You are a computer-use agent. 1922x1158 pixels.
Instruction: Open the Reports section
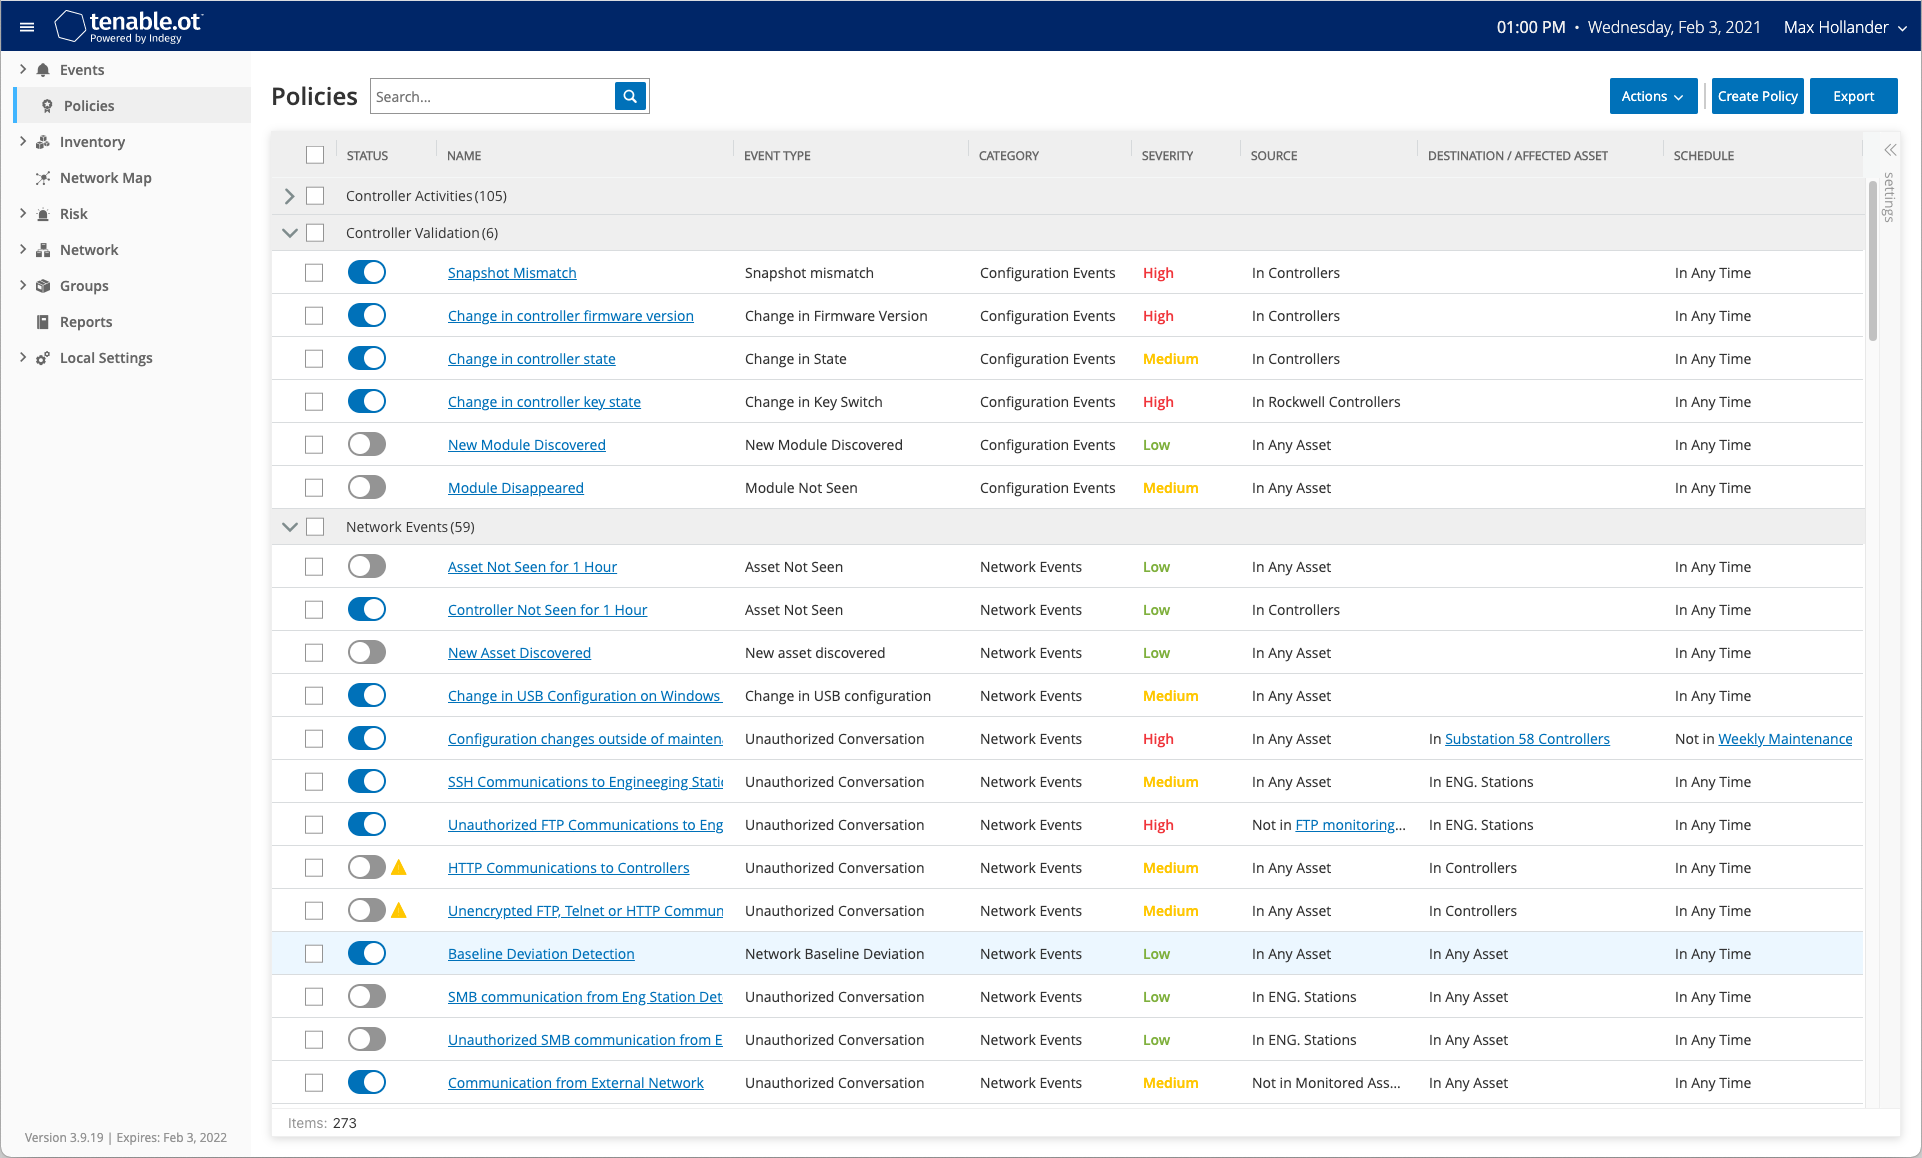[x=42, y=321]
